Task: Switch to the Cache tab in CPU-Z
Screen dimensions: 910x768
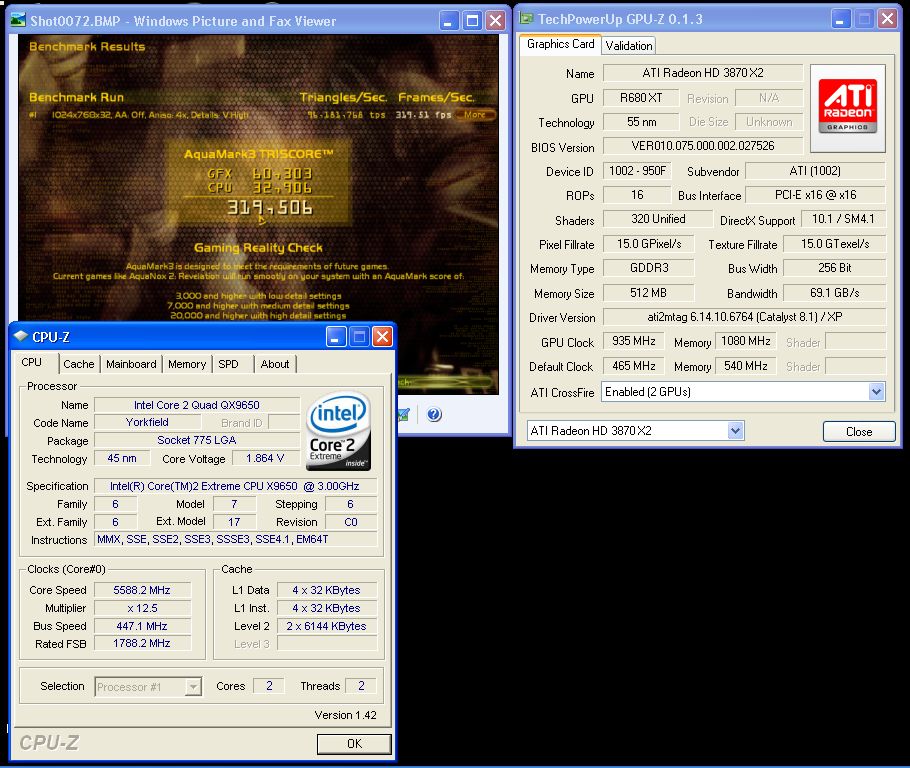Action: tap(79, 364)
